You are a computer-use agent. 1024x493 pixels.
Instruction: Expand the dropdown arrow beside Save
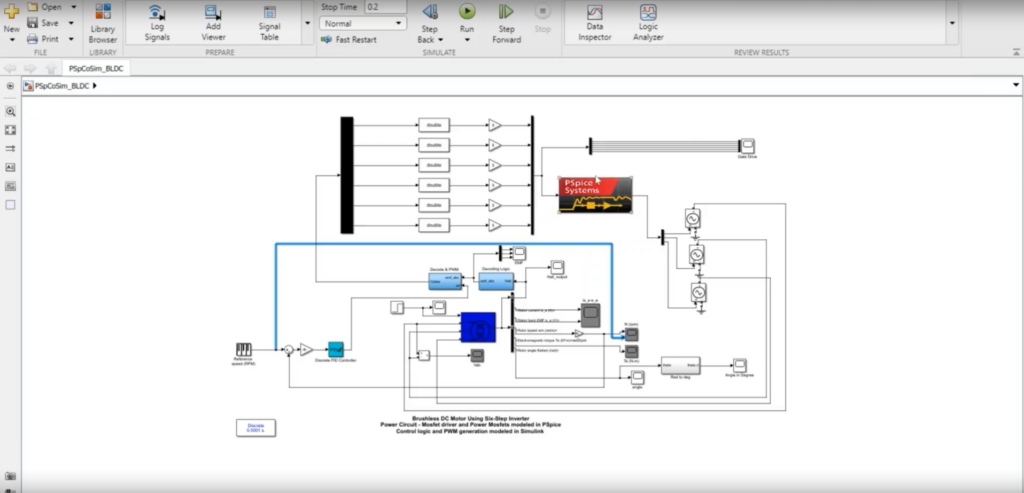point(71,23)
